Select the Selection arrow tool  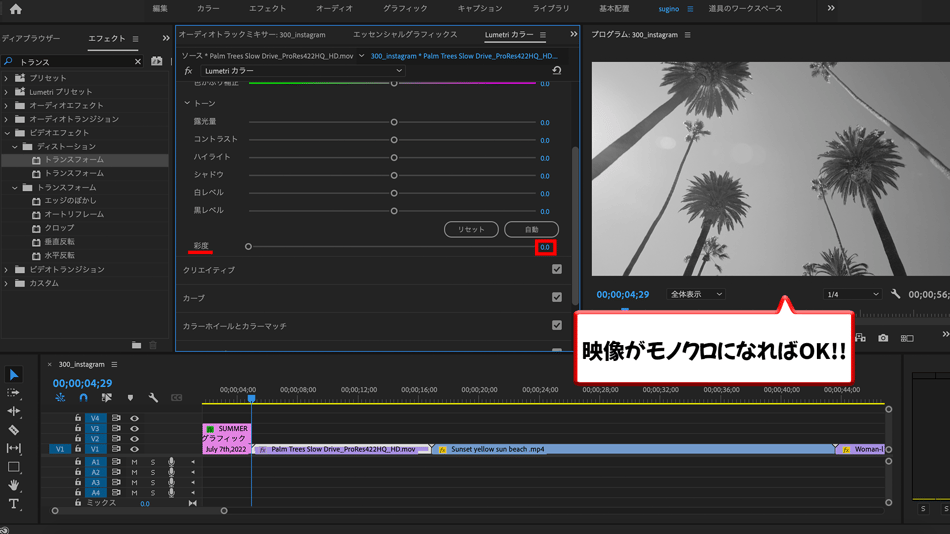click(x=14, y=375)
